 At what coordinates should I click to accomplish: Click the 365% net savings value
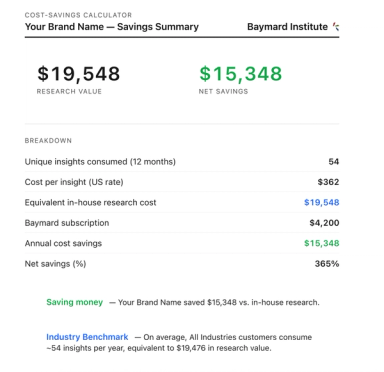(327, 264)
